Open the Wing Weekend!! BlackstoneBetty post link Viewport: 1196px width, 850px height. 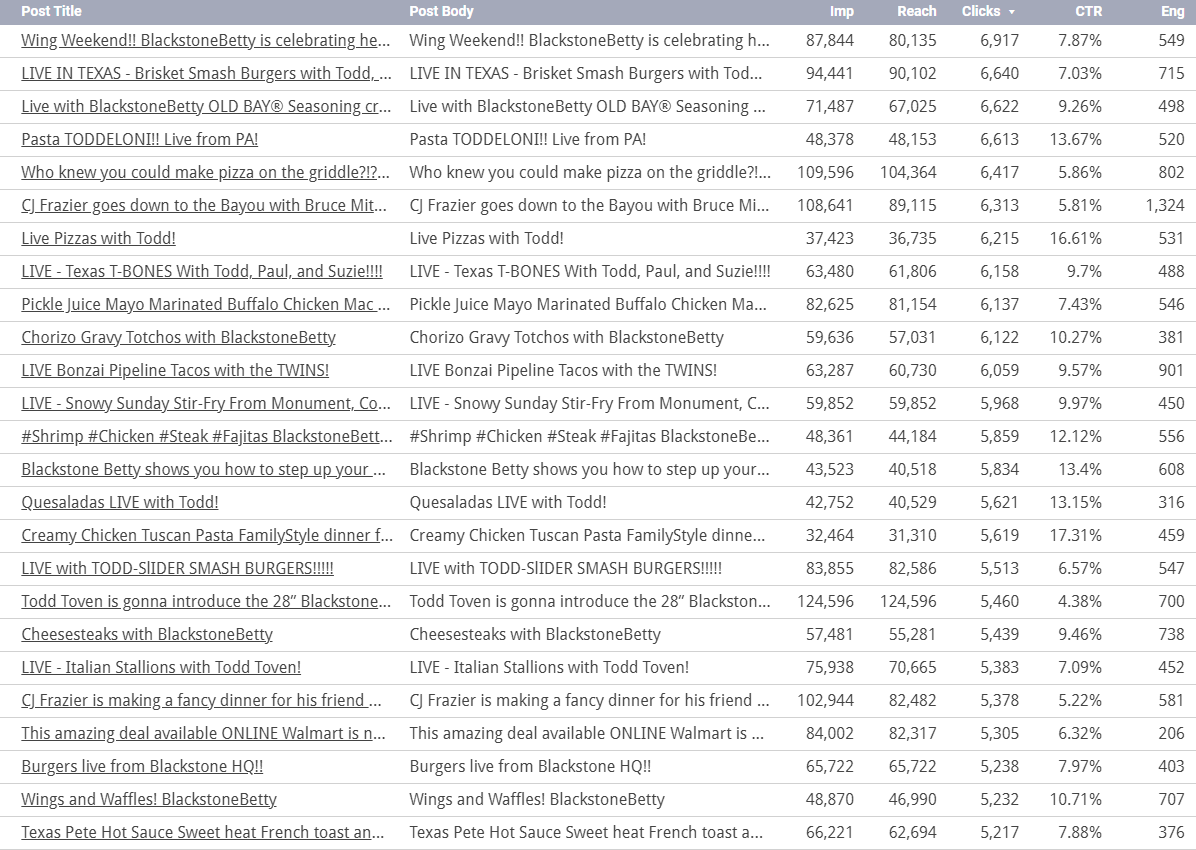point(206,40)
